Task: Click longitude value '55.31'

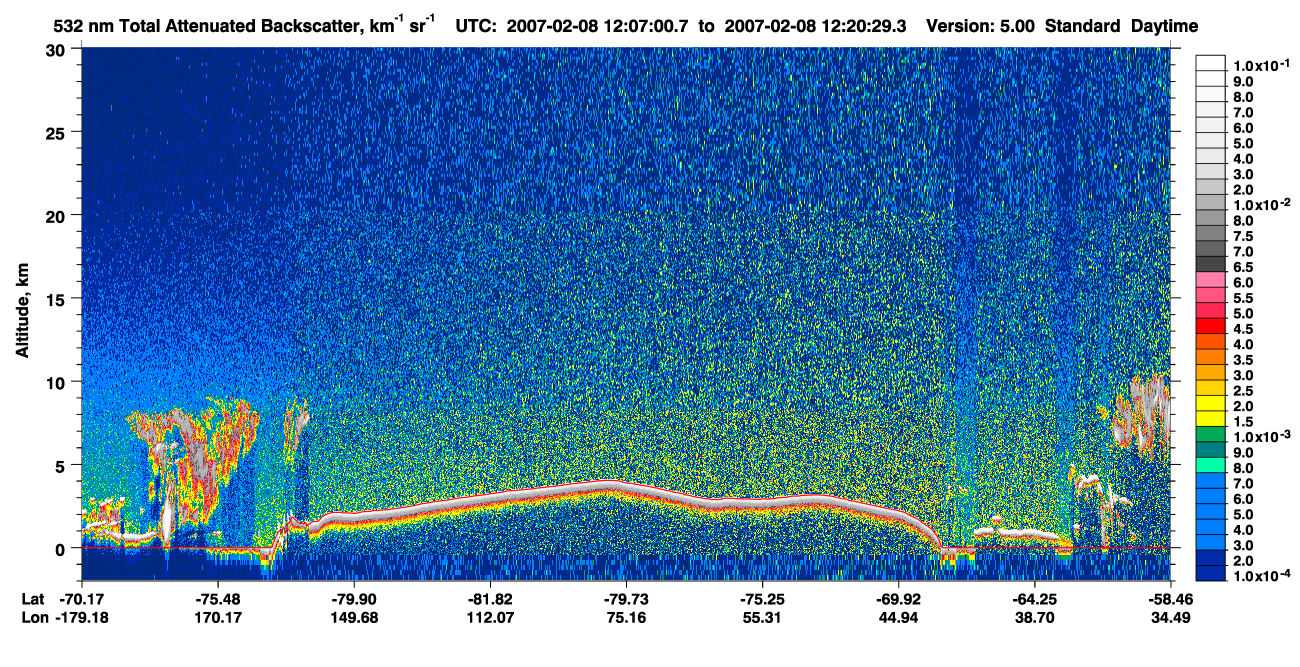Action: pyautogui.click(x=761, y=617)
